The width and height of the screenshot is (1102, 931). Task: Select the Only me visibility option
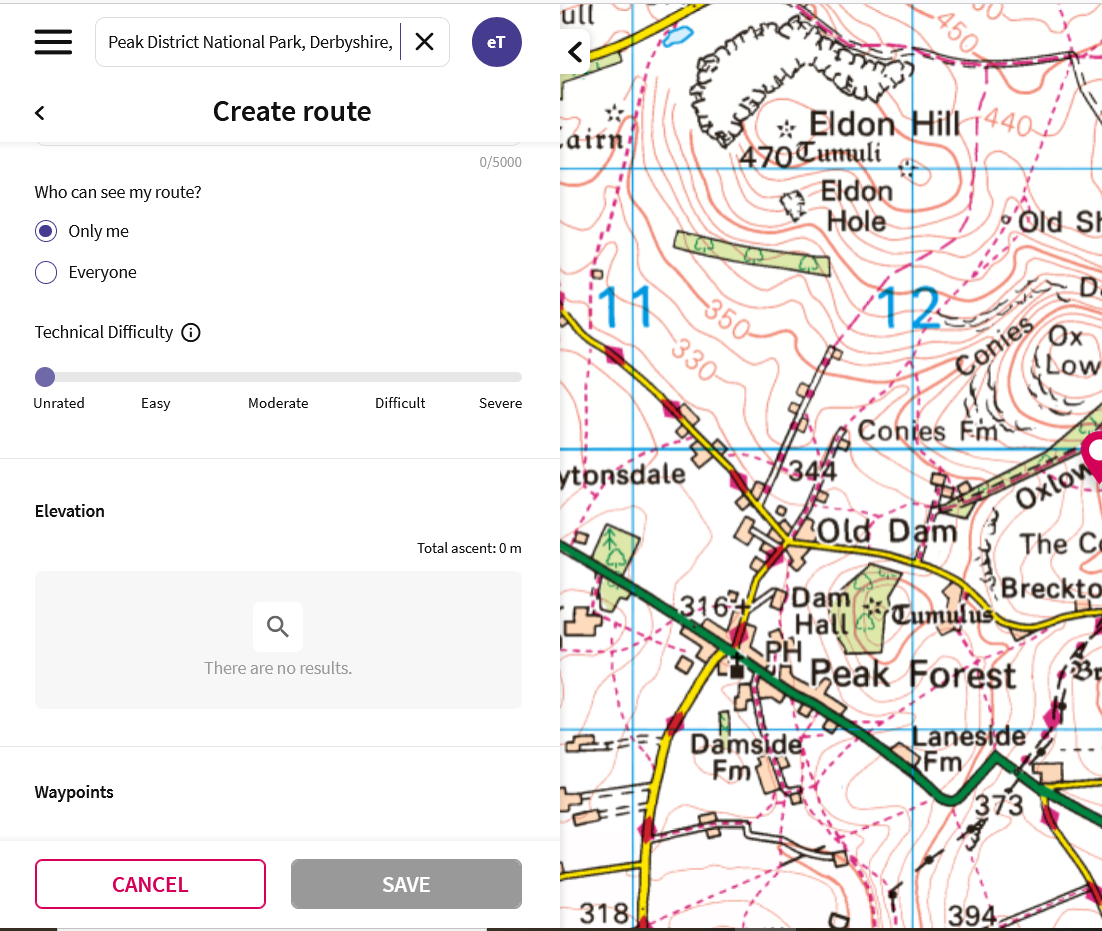coord(46,232)
